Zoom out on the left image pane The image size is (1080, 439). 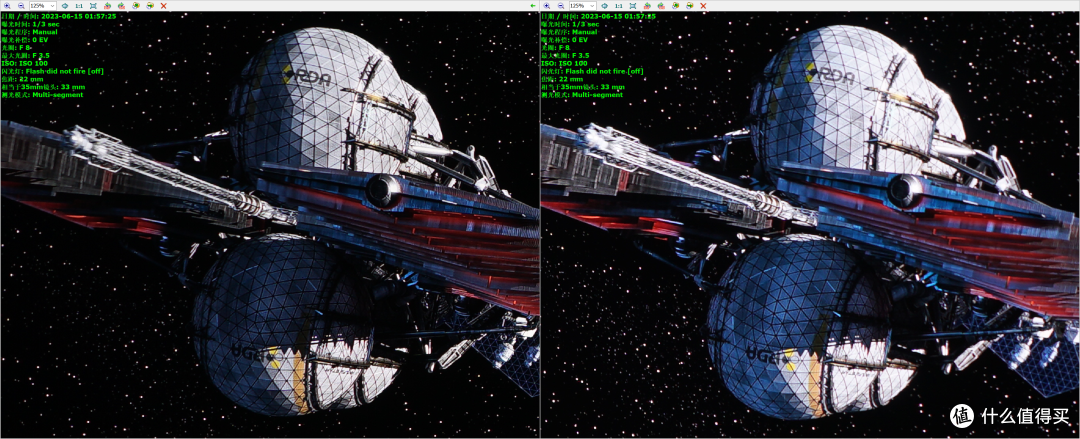[21, 6]
